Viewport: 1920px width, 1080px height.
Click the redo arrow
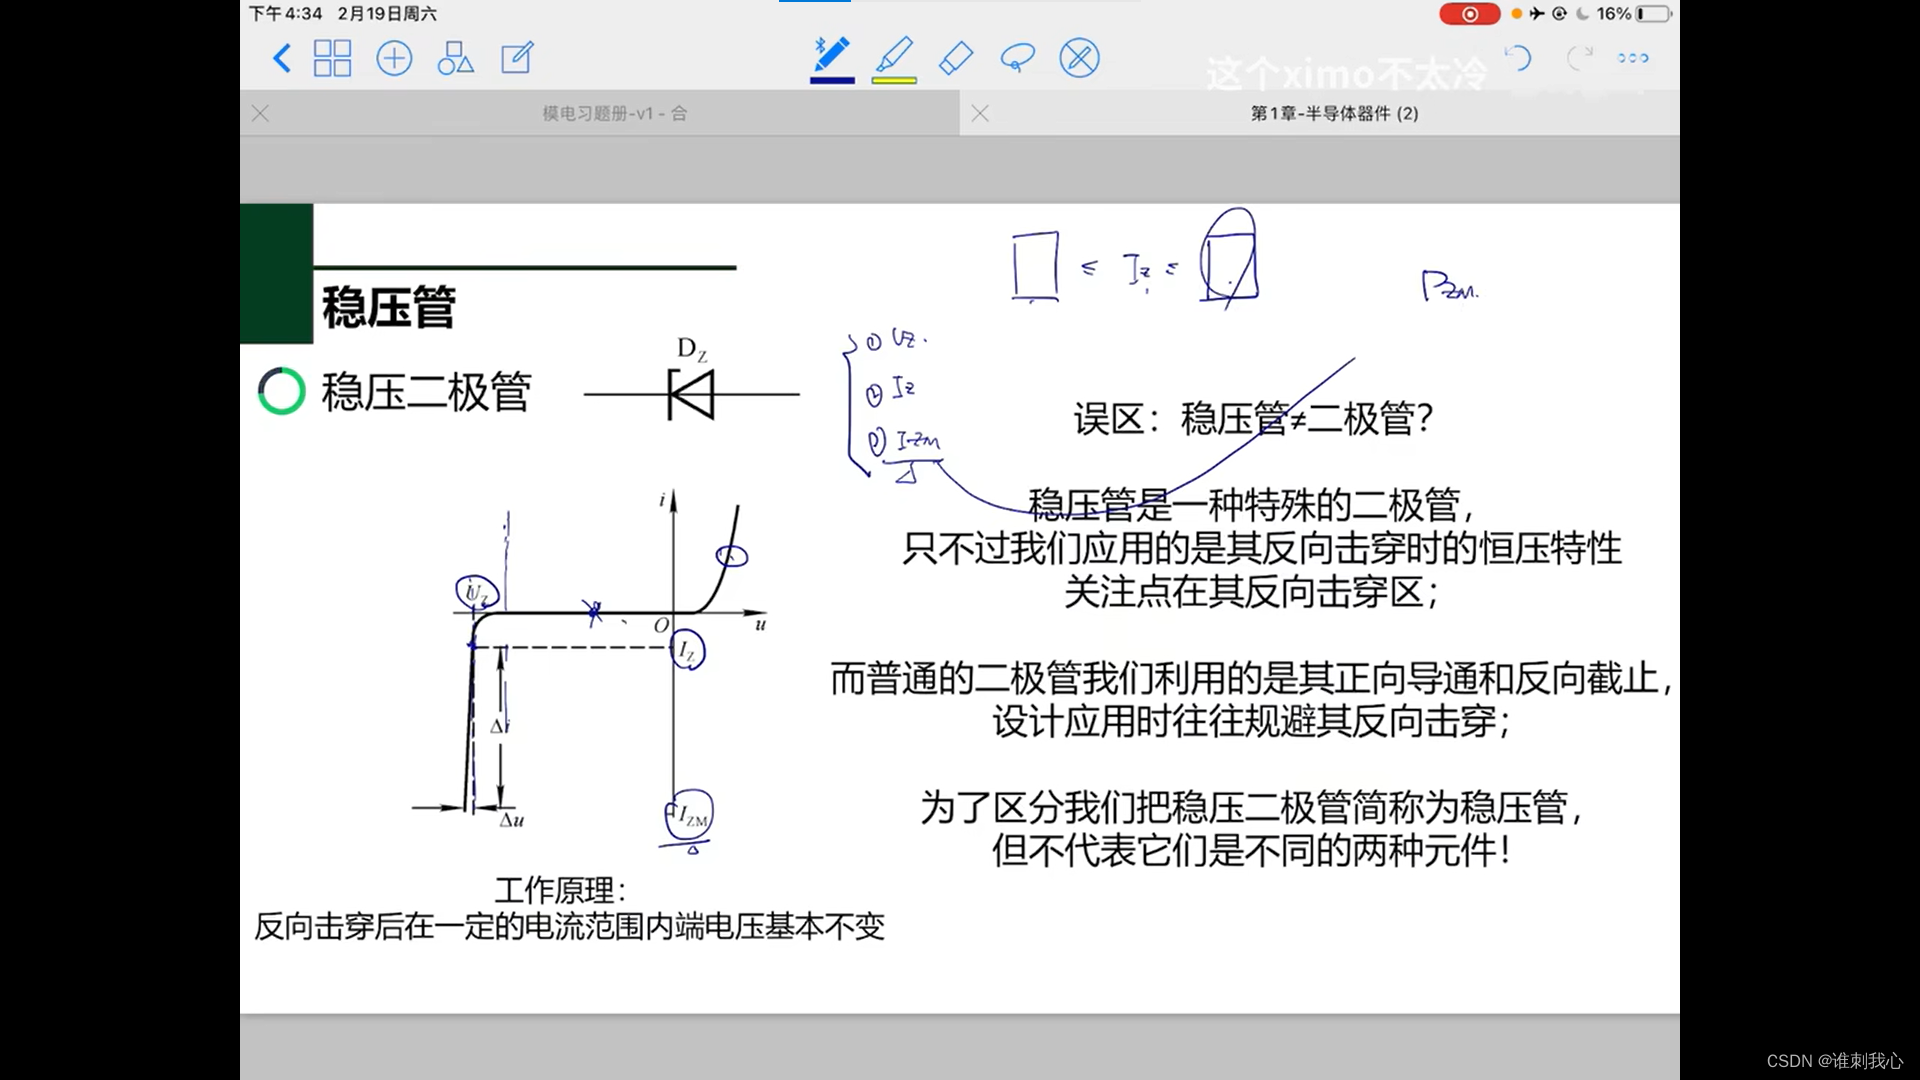click(x=1579, y=58)
